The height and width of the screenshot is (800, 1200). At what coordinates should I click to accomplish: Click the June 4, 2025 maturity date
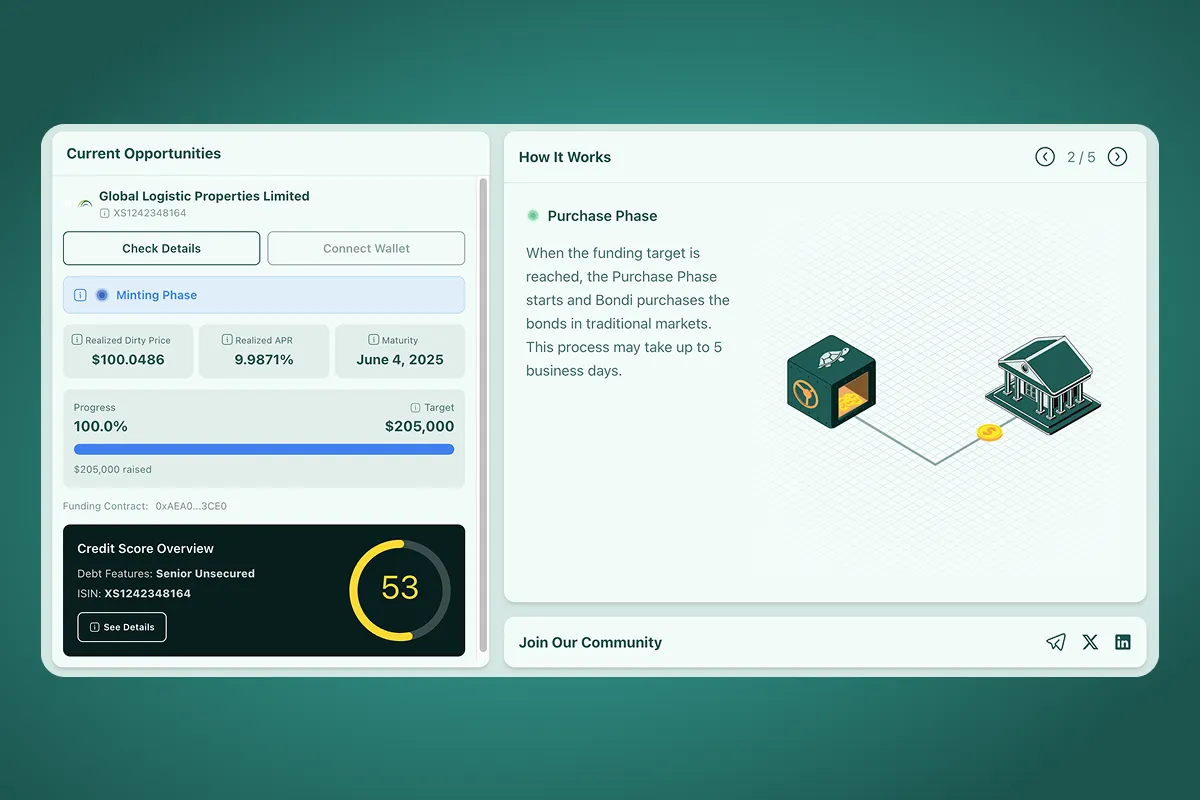tap(400, 360)
